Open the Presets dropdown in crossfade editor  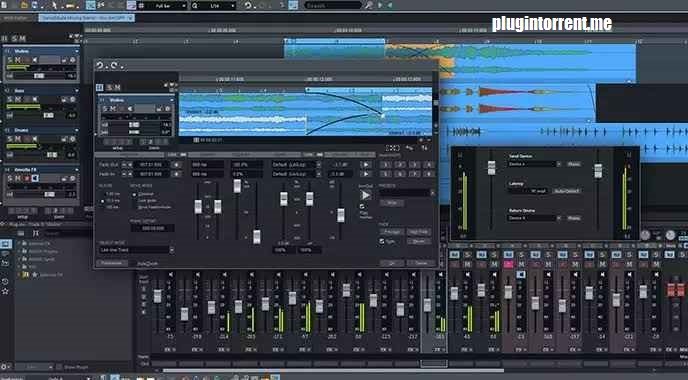point(407,193)
